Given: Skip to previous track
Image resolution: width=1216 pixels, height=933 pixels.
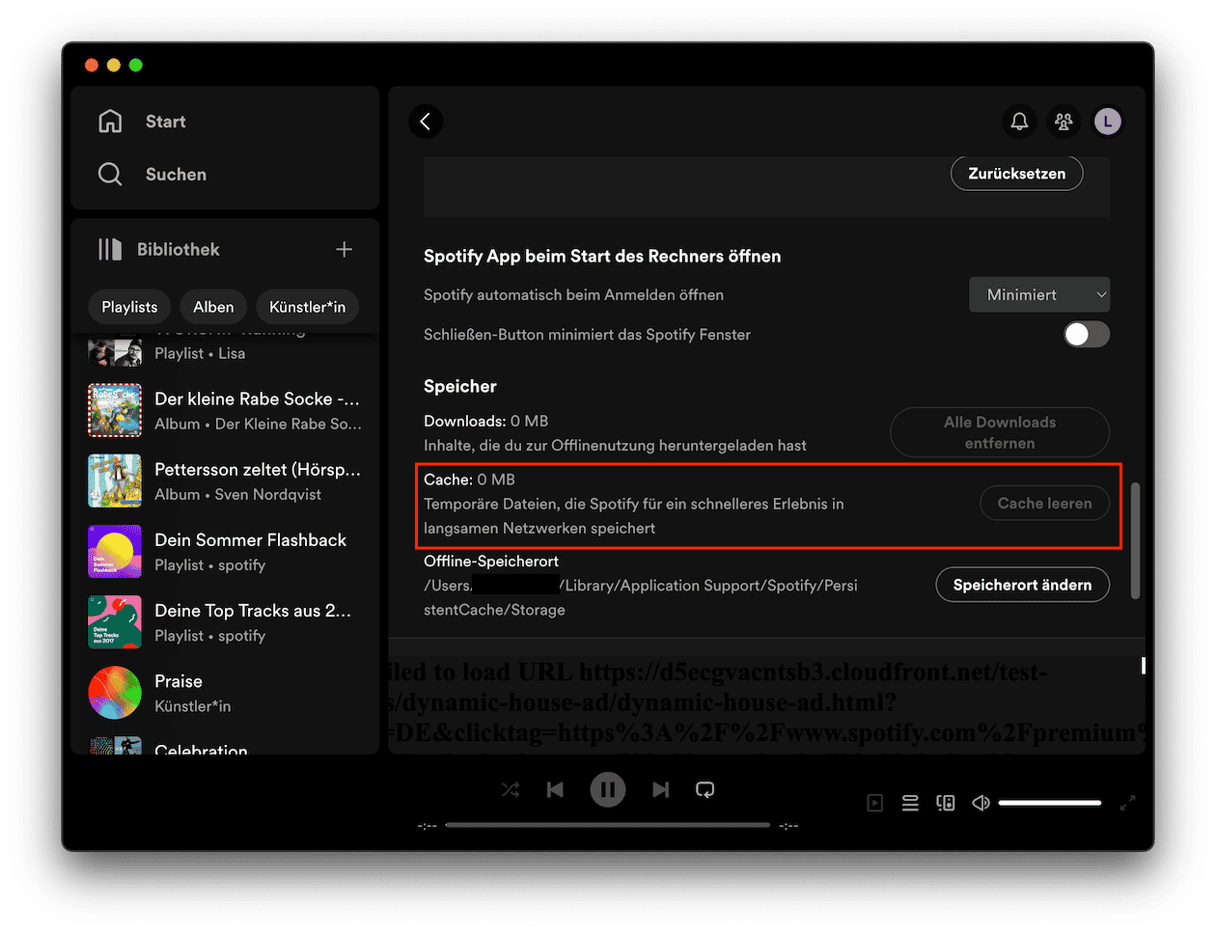Looking at the screenshot, I should [x=555, y=789].
